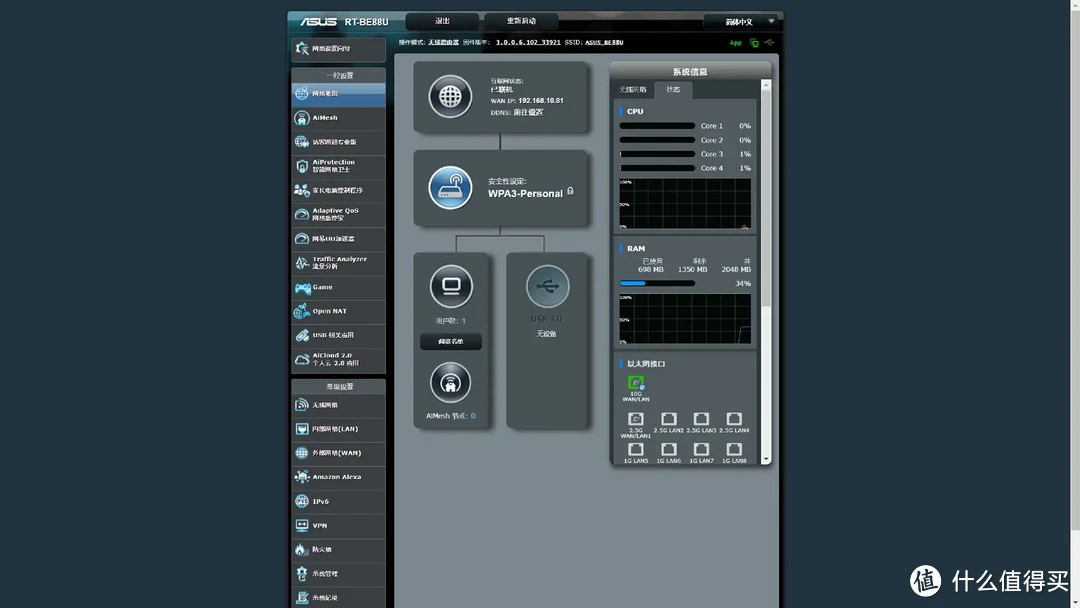The width and height of the screenshot is (1080, 608).
Task: Click the 10G WAN/LAN green port icon
Action: click(636, 383)
